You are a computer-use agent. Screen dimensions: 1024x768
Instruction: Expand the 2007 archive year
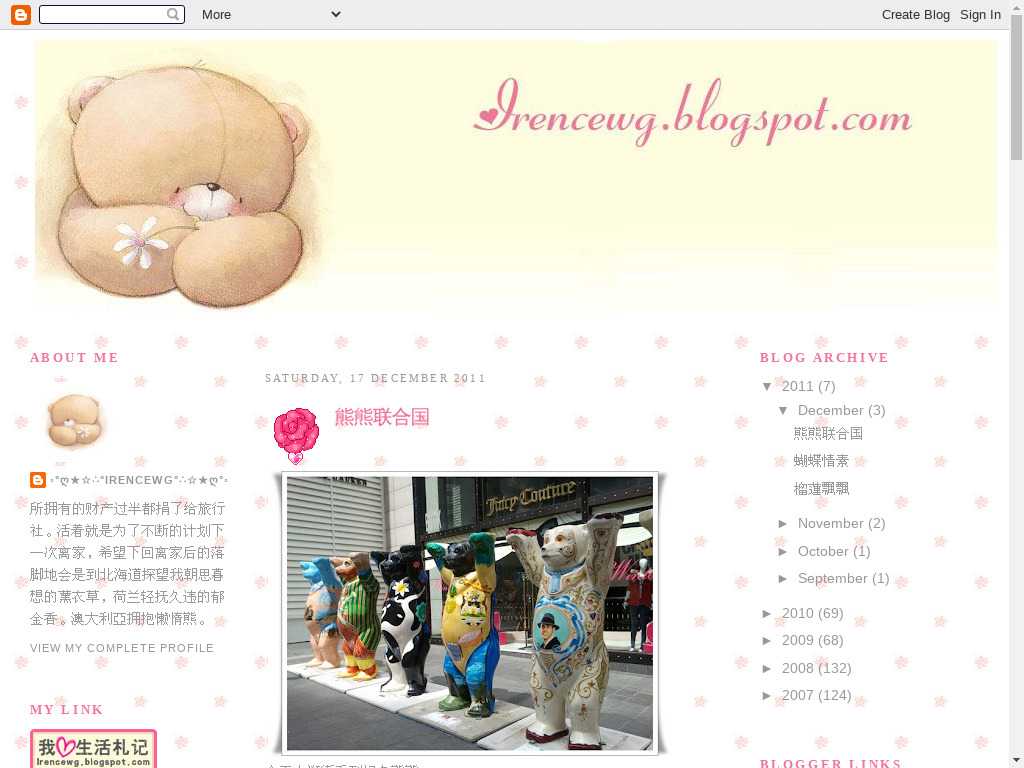767,696
